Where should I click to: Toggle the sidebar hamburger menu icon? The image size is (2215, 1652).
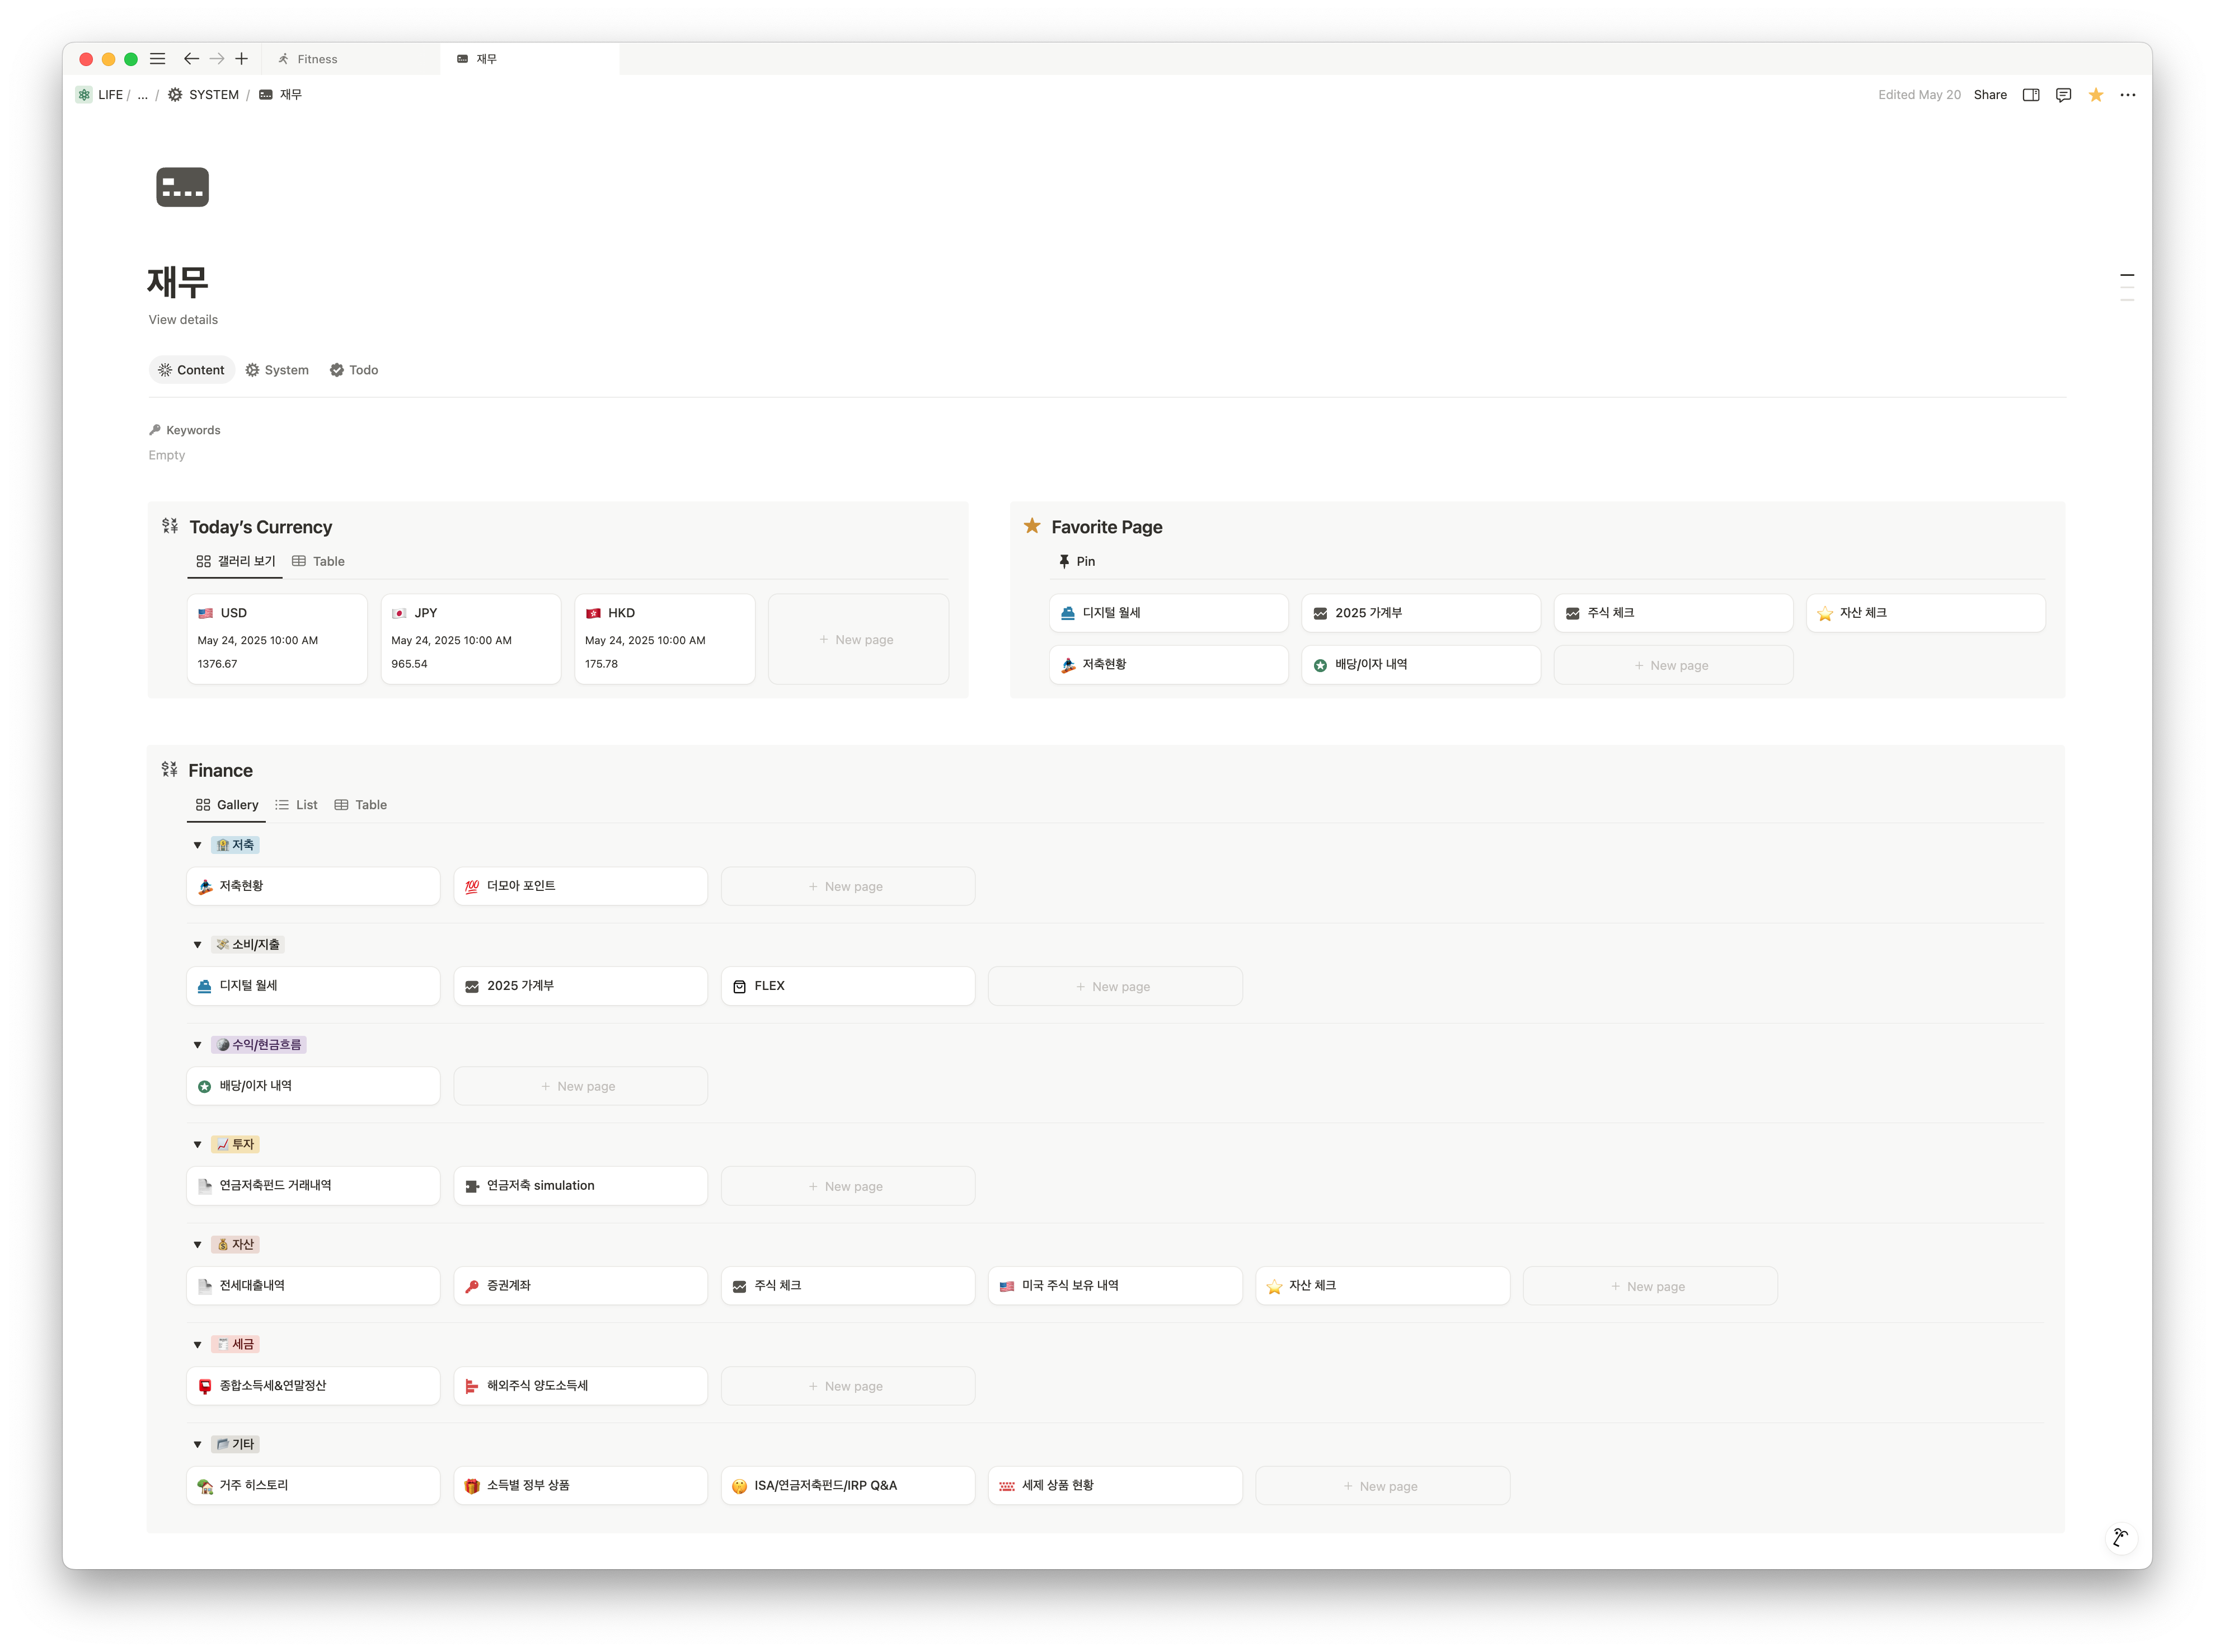158,59
